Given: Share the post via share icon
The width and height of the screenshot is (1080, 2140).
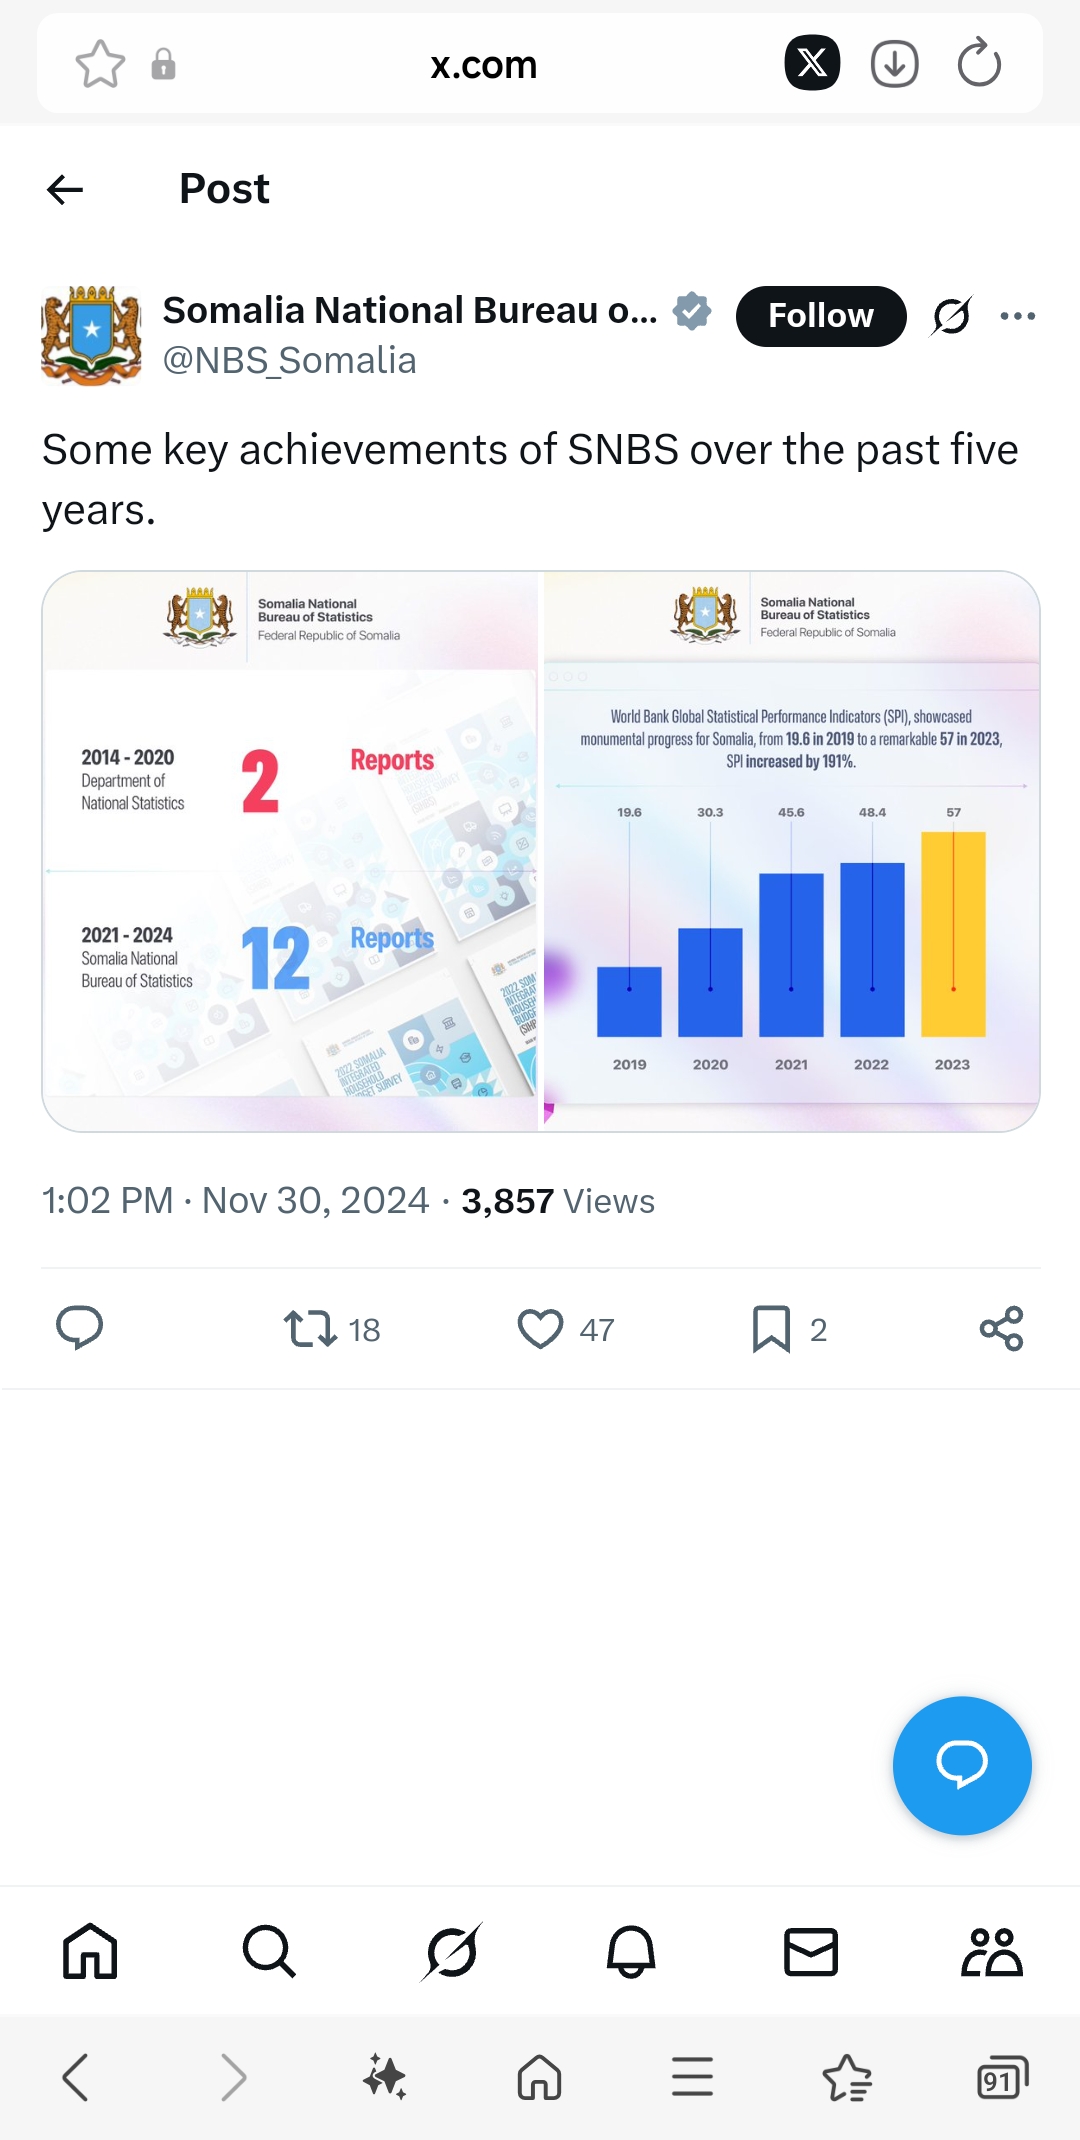Looking at the screenshot, I should click(x=1001, y=1329).
